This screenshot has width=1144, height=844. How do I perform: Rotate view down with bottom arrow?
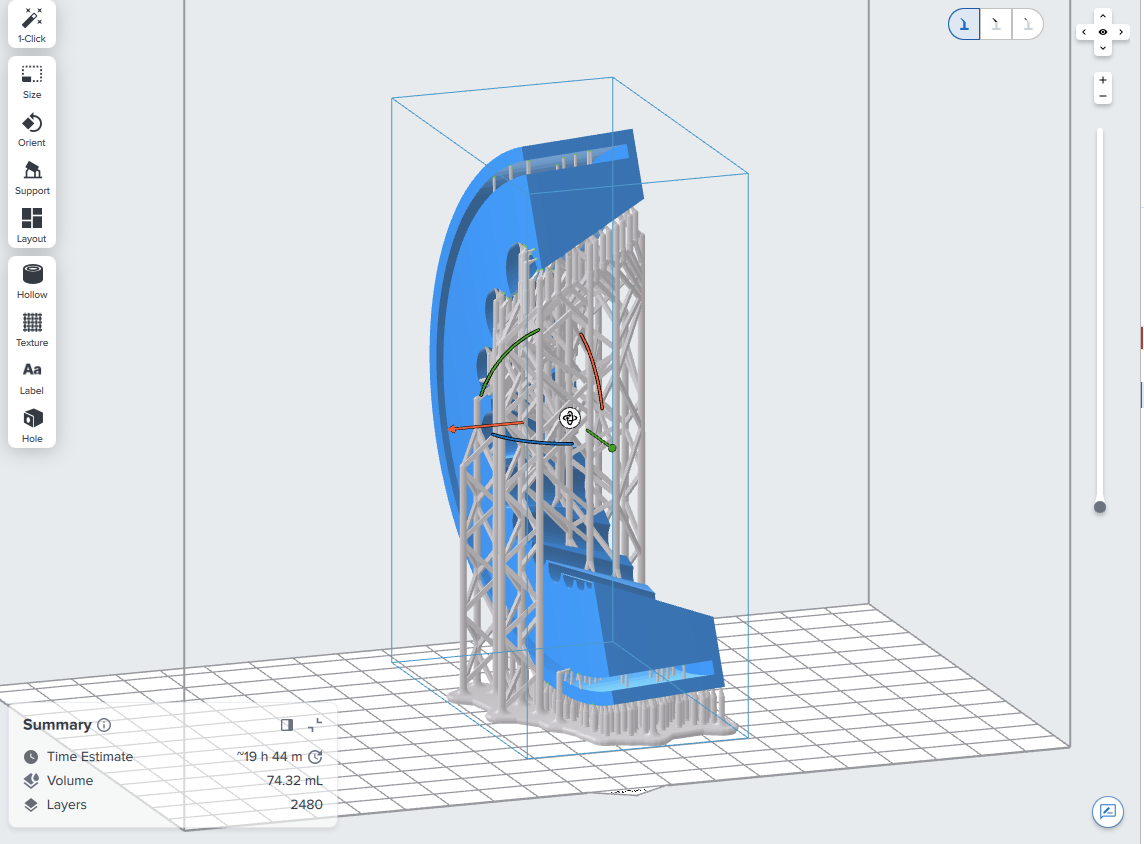(1102, 47)
